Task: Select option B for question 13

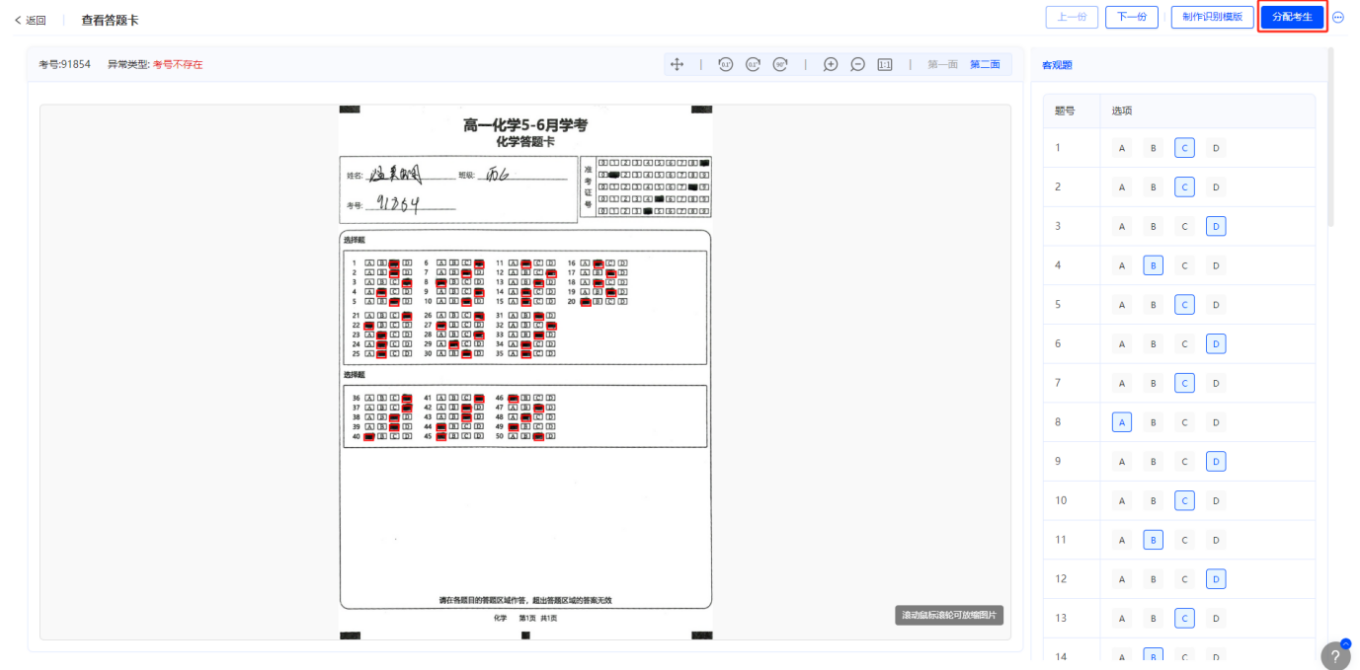Action: tap(1153, 618)
